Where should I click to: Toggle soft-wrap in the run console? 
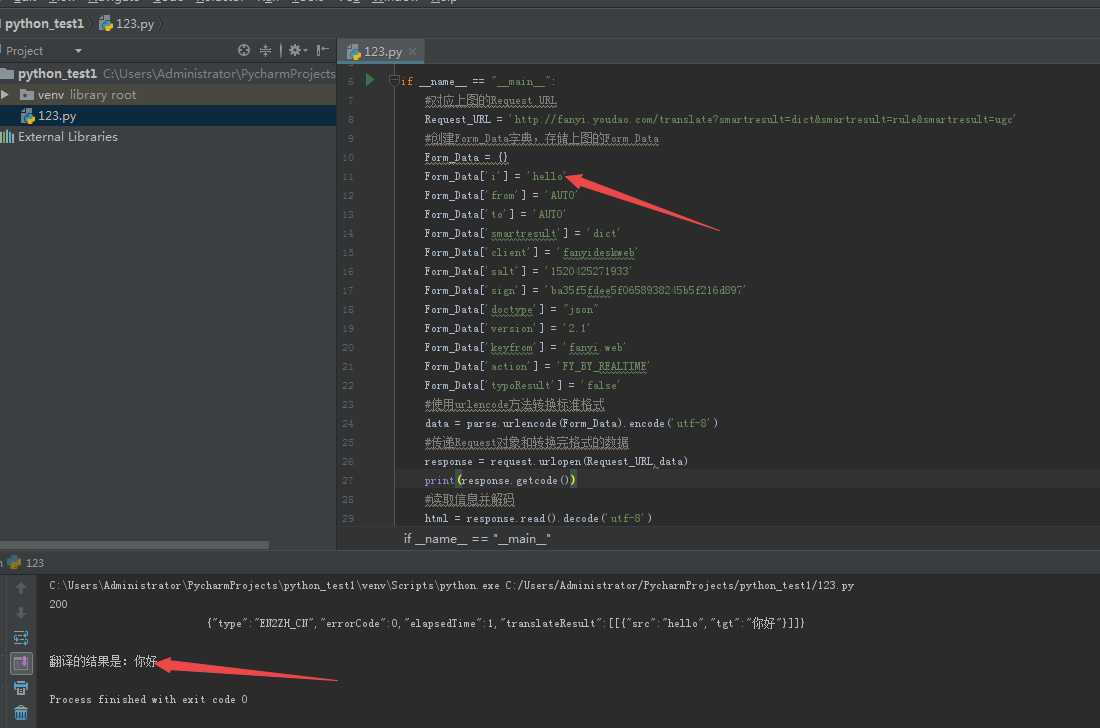point(21,638)
